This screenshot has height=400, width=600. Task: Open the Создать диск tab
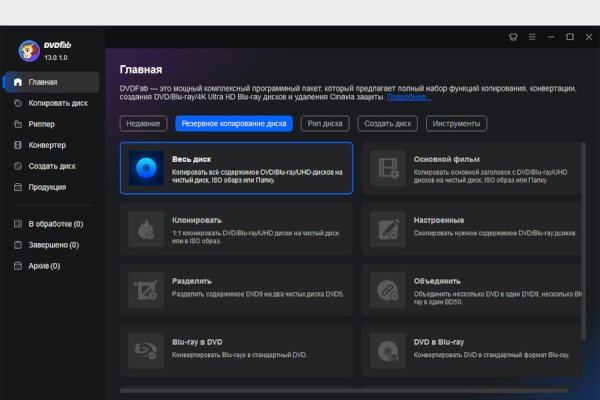click(388, 124)
